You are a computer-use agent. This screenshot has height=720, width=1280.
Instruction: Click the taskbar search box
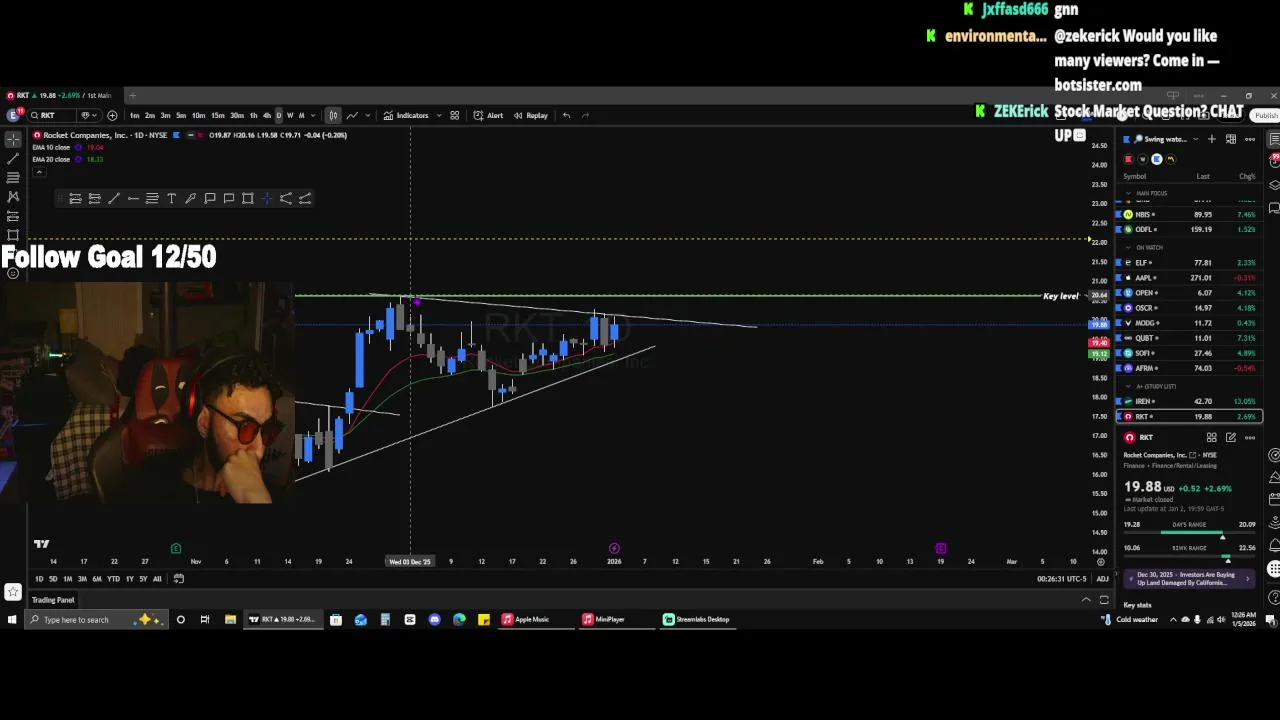(97, 620)
